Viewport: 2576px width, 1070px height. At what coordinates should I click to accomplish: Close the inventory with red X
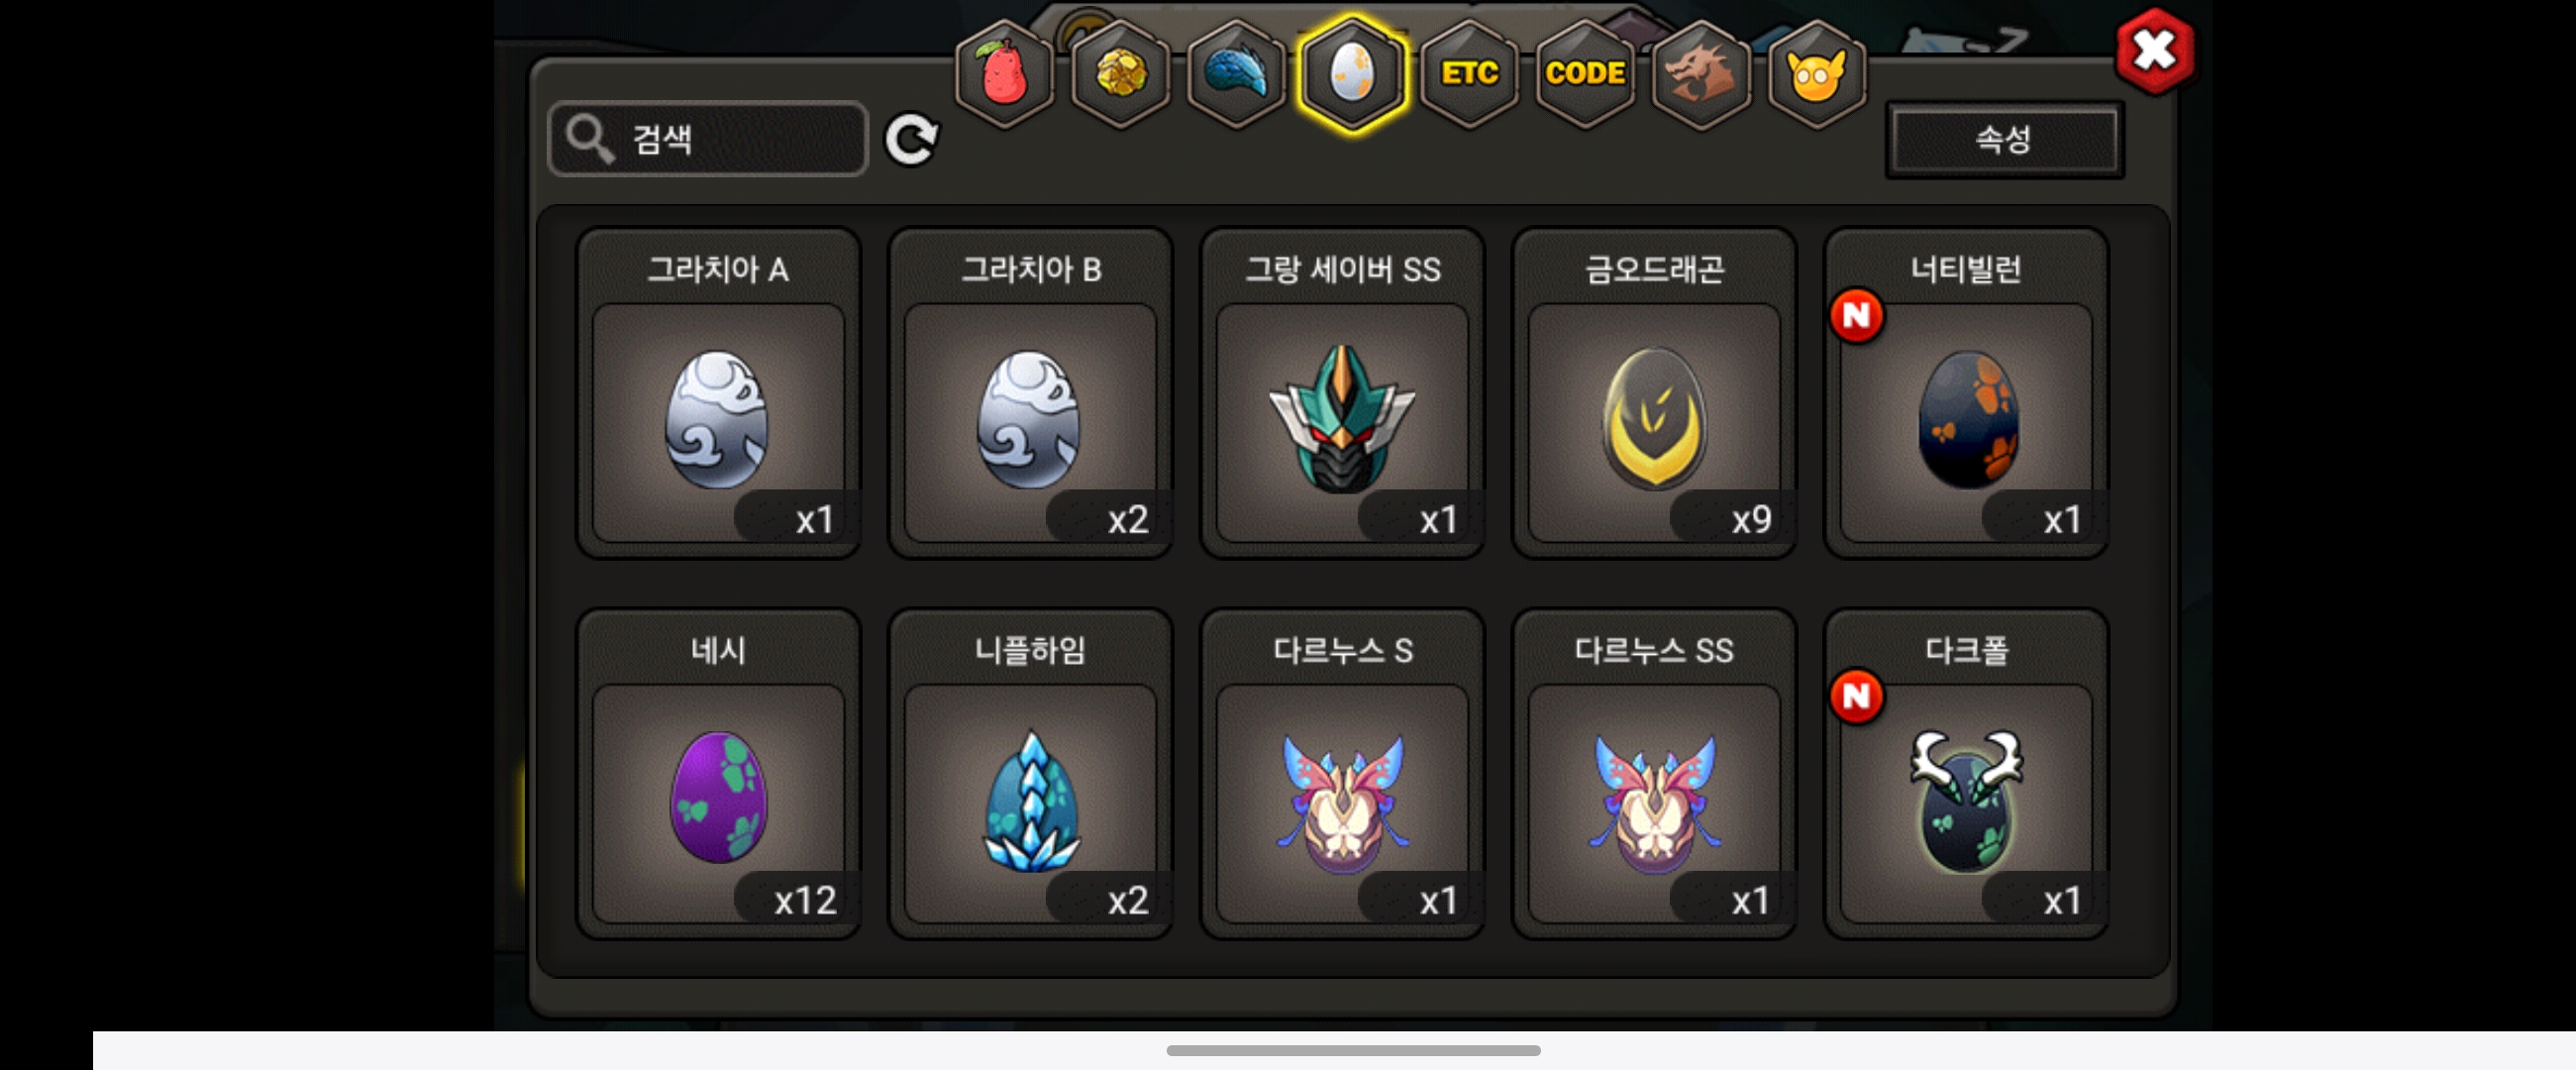(2155, 51)
